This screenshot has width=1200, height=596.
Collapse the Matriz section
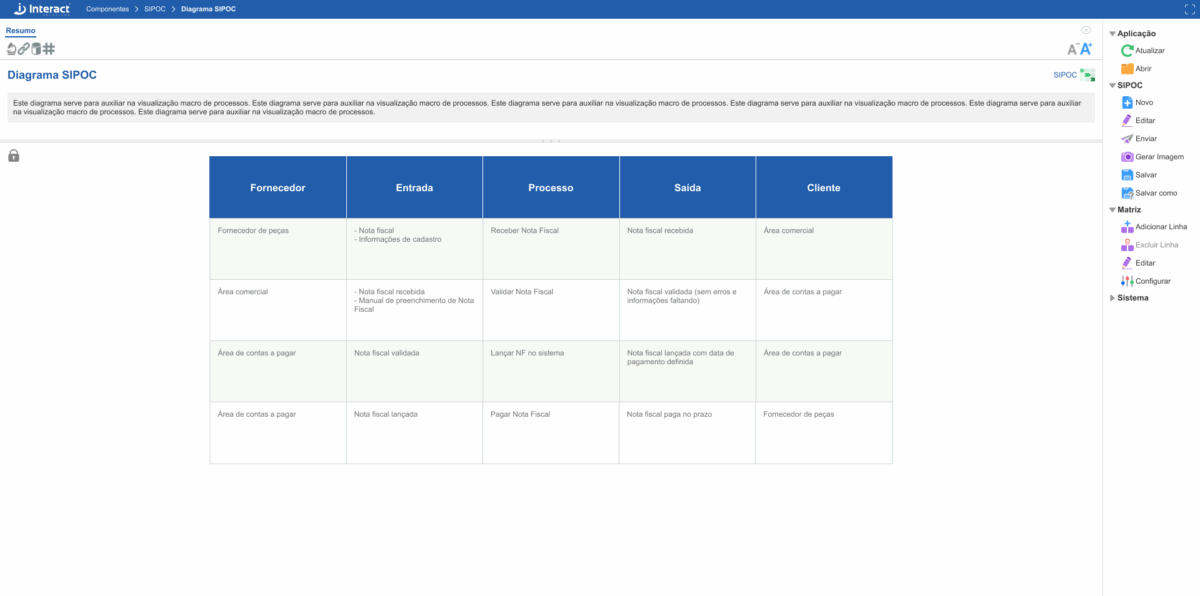(1112, 210)
